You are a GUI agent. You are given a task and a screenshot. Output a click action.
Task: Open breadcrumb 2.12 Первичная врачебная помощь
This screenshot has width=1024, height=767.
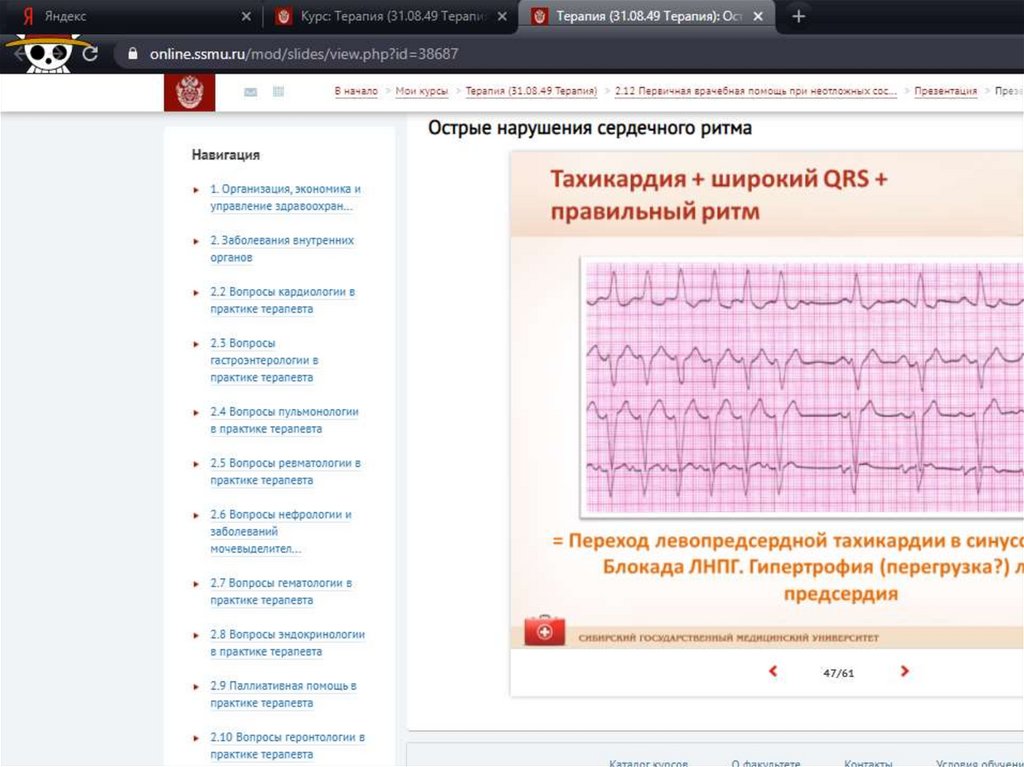pyautogui.click(x=756, y=91)
